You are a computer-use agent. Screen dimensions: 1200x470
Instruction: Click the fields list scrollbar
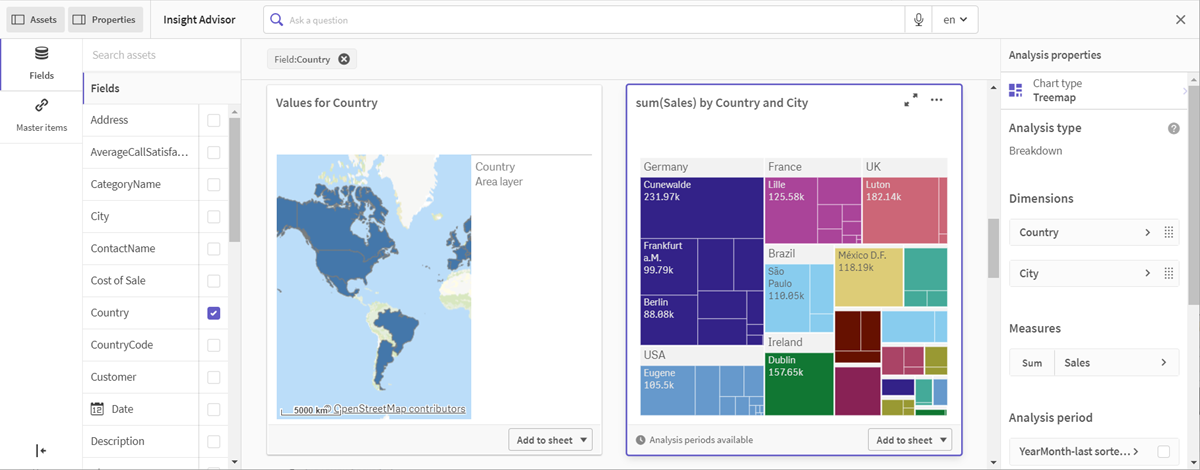(x=234, y=180)
